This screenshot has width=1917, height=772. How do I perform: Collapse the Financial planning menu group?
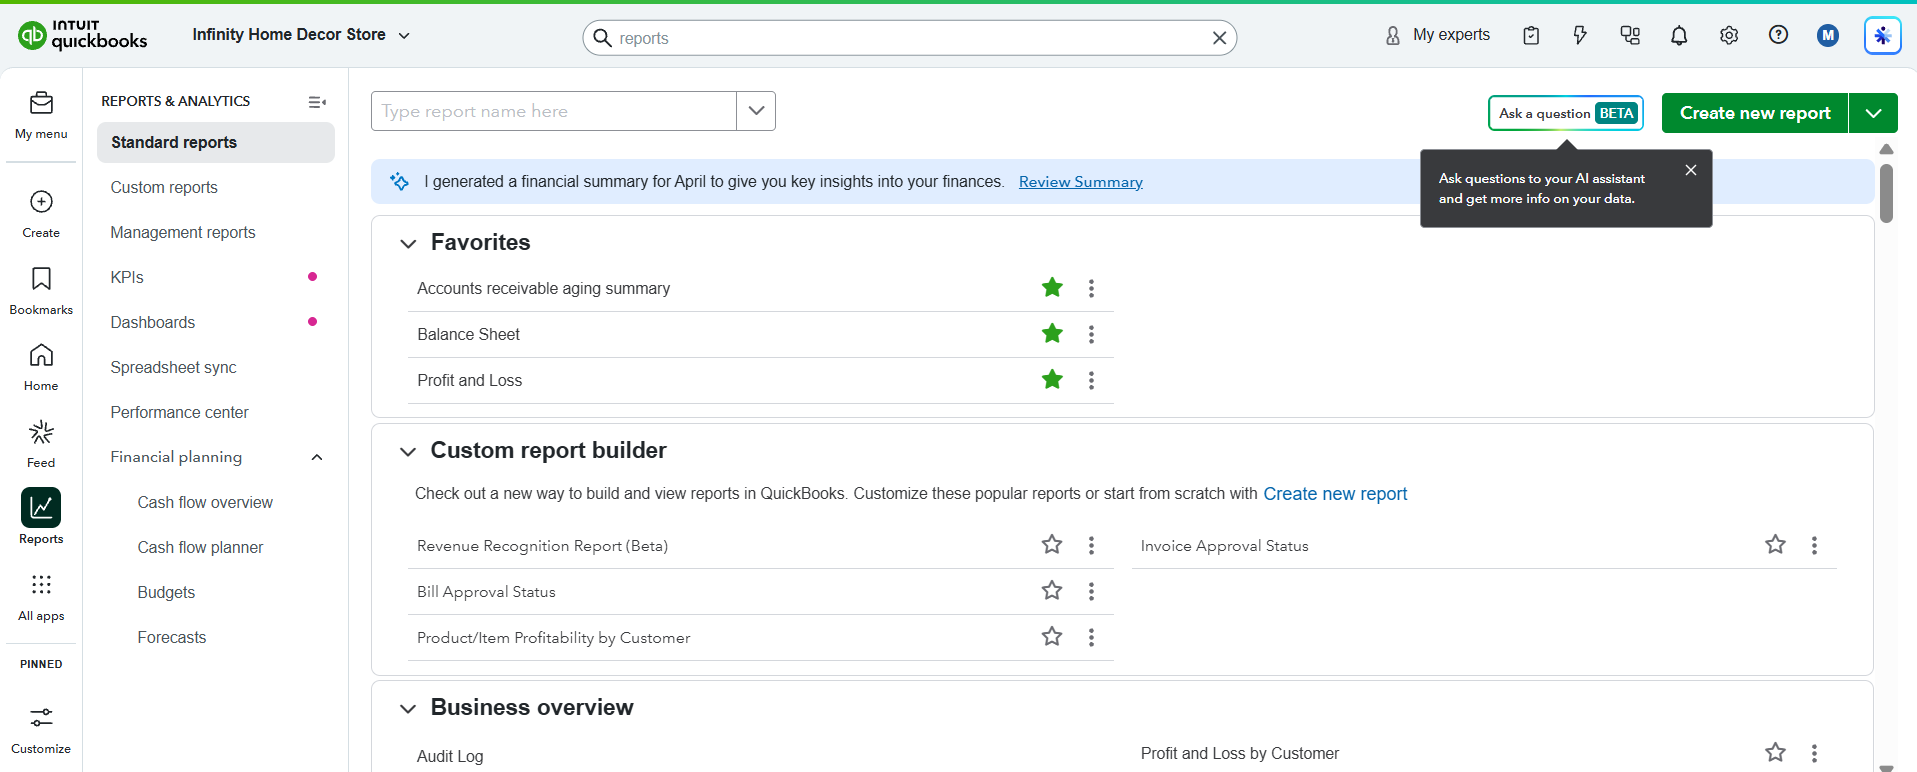pyautogui.click(x=317, y=457)
